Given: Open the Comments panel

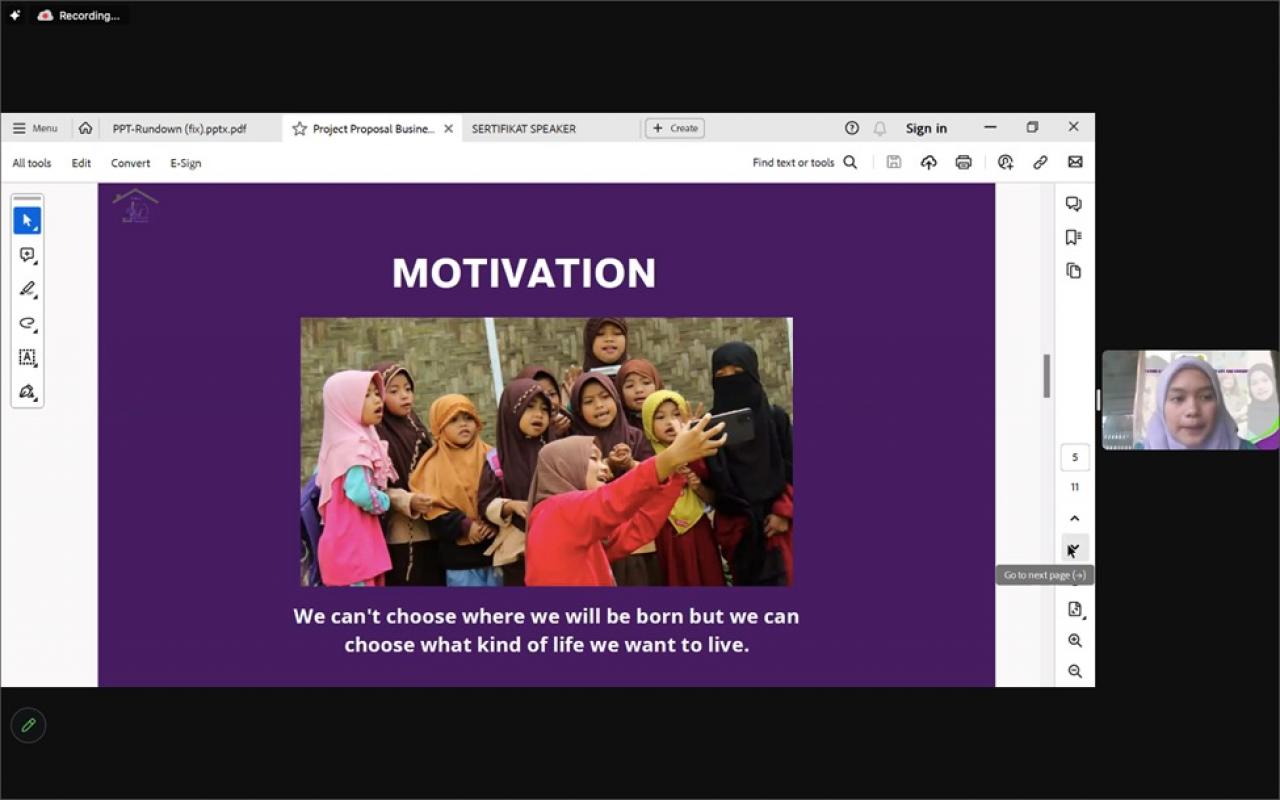Looking at the screenshot, I should pos(1074,203).
